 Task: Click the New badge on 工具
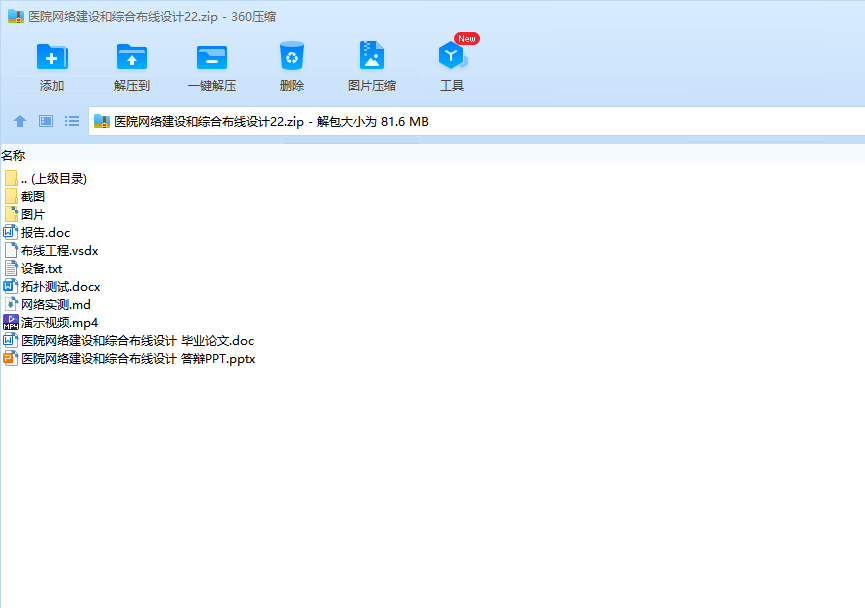pyautogui.click(x=467, y=39)
